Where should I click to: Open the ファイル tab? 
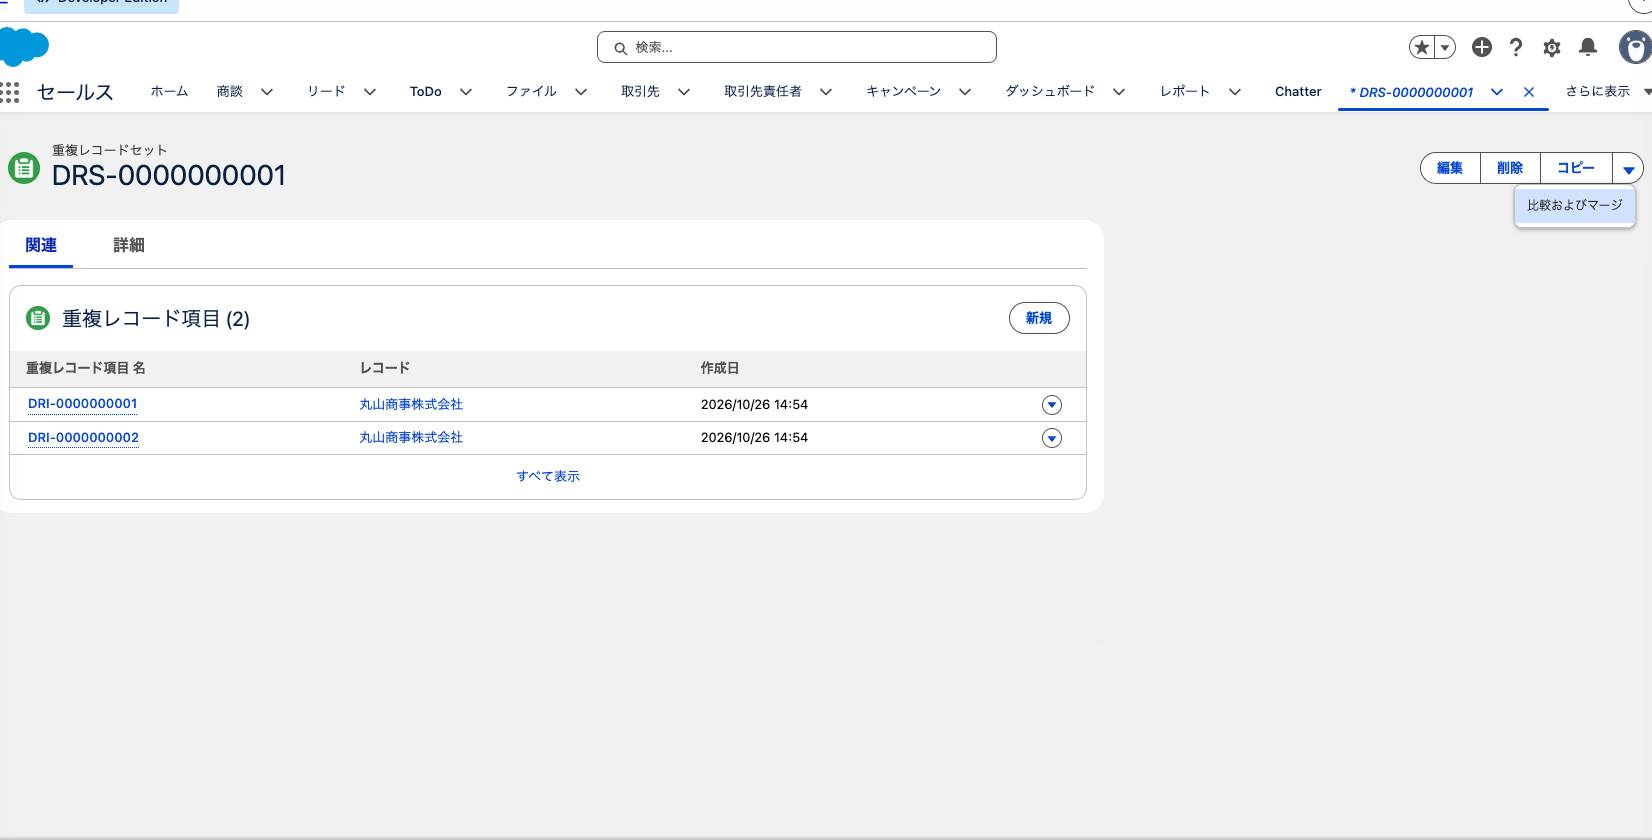click(531, 91)
